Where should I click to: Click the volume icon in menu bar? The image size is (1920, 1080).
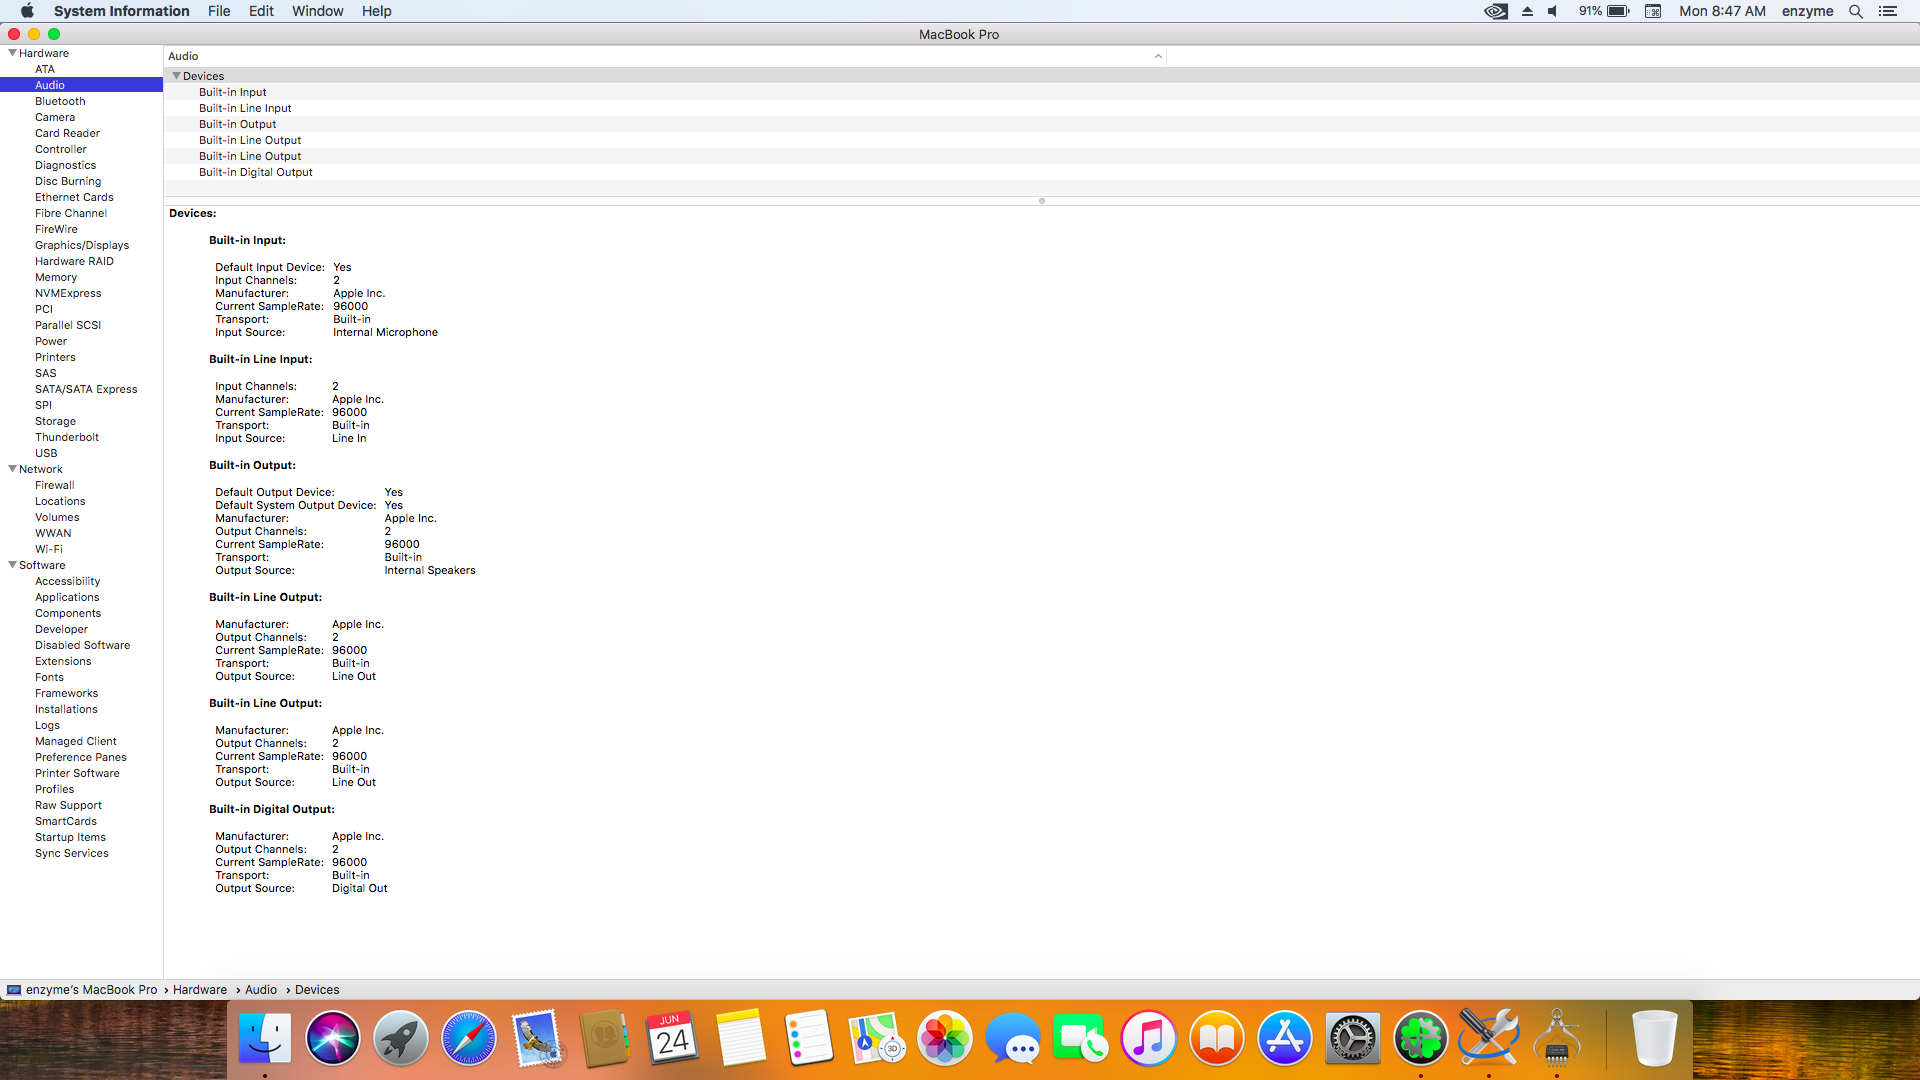click(x=1553, y=11)
